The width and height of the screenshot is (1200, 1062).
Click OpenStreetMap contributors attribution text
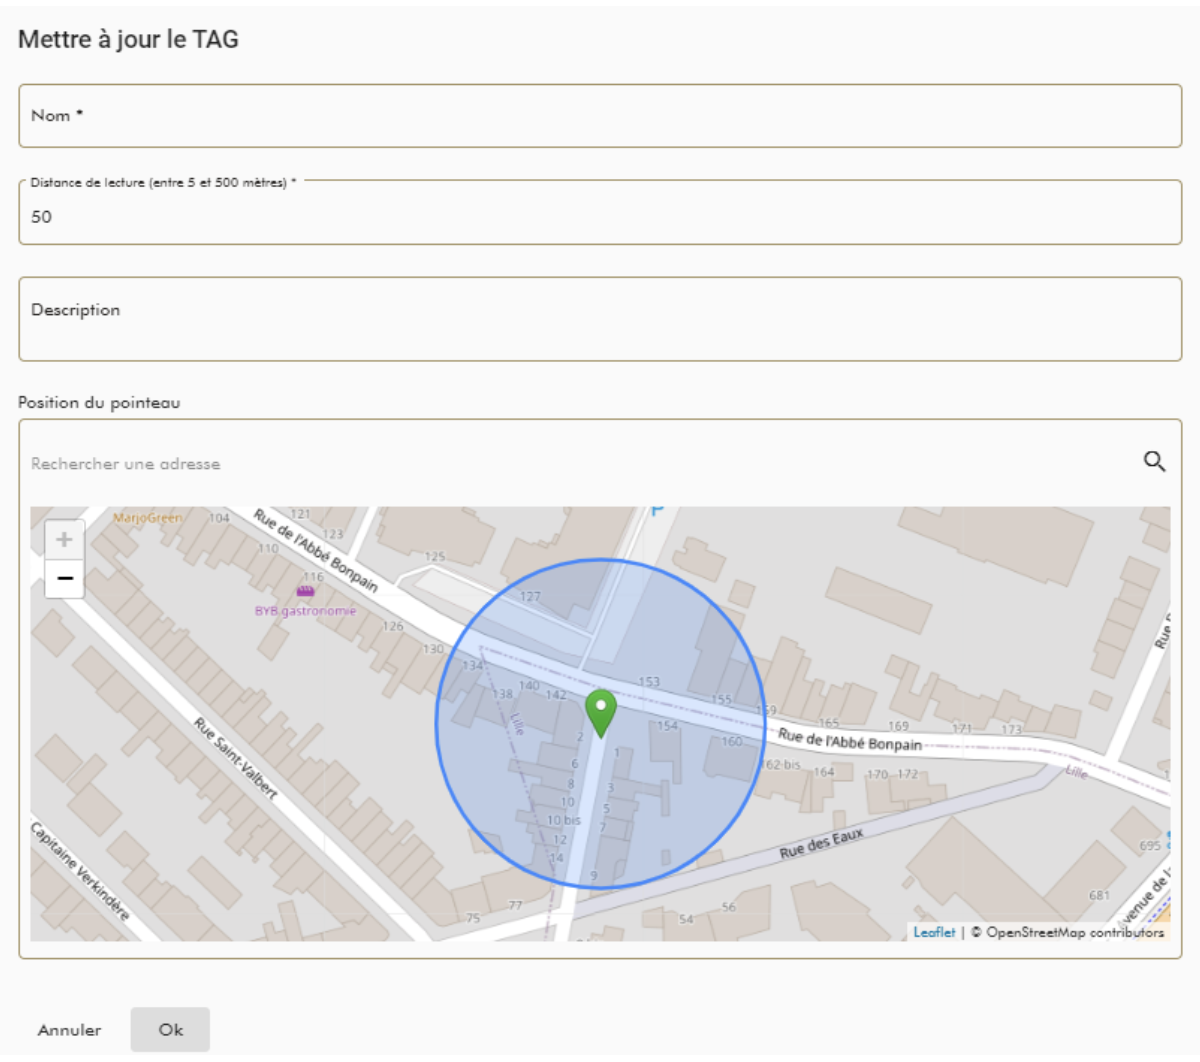[x=1074, y=932]
